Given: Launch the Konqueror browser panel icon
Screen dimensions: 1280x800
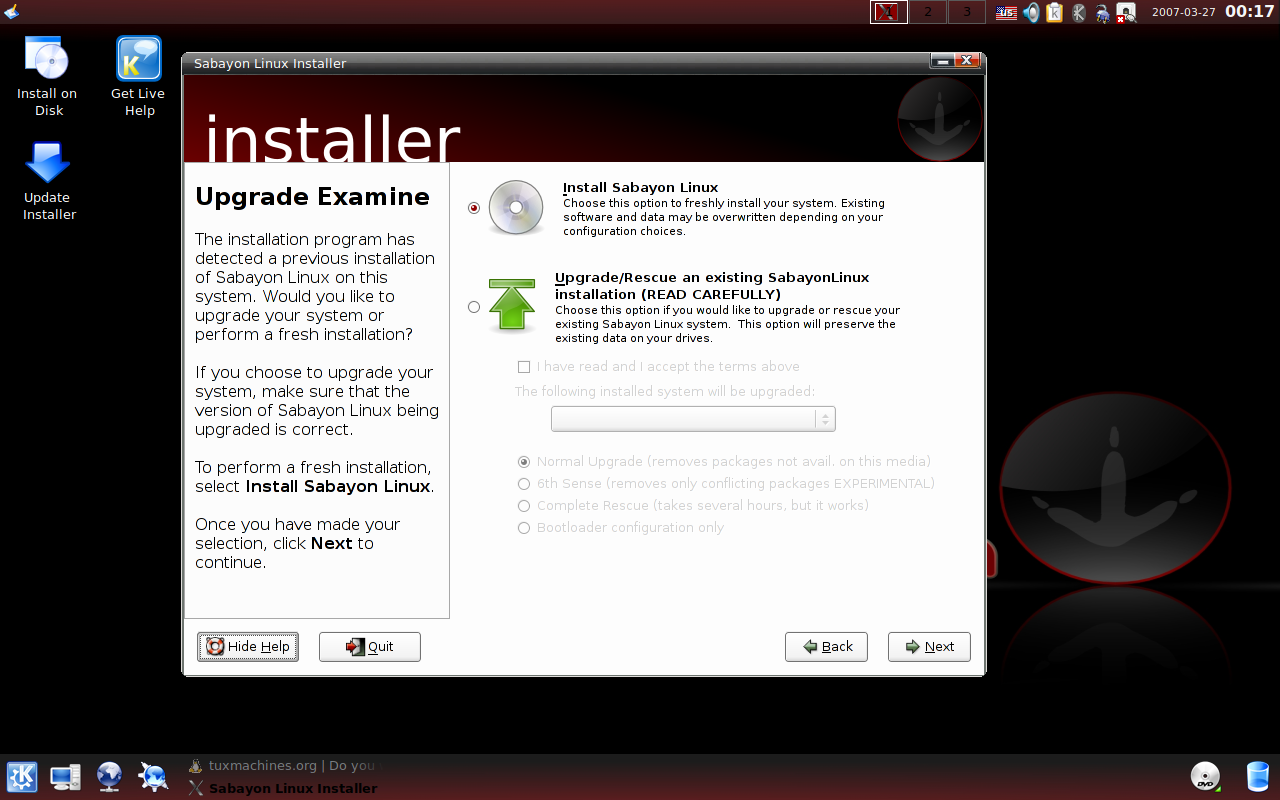Looking at the screenshot, I should point(153,777).
